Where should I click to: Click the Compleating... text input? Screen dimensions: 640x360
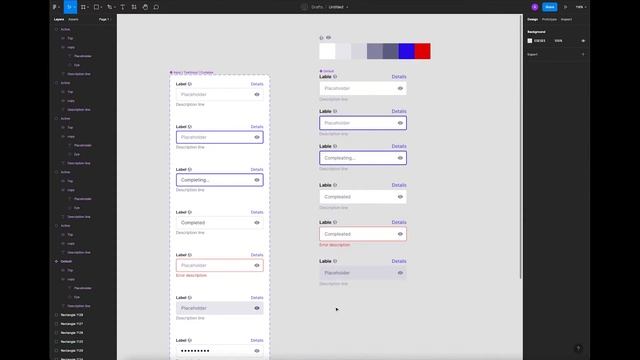[363, 158]
